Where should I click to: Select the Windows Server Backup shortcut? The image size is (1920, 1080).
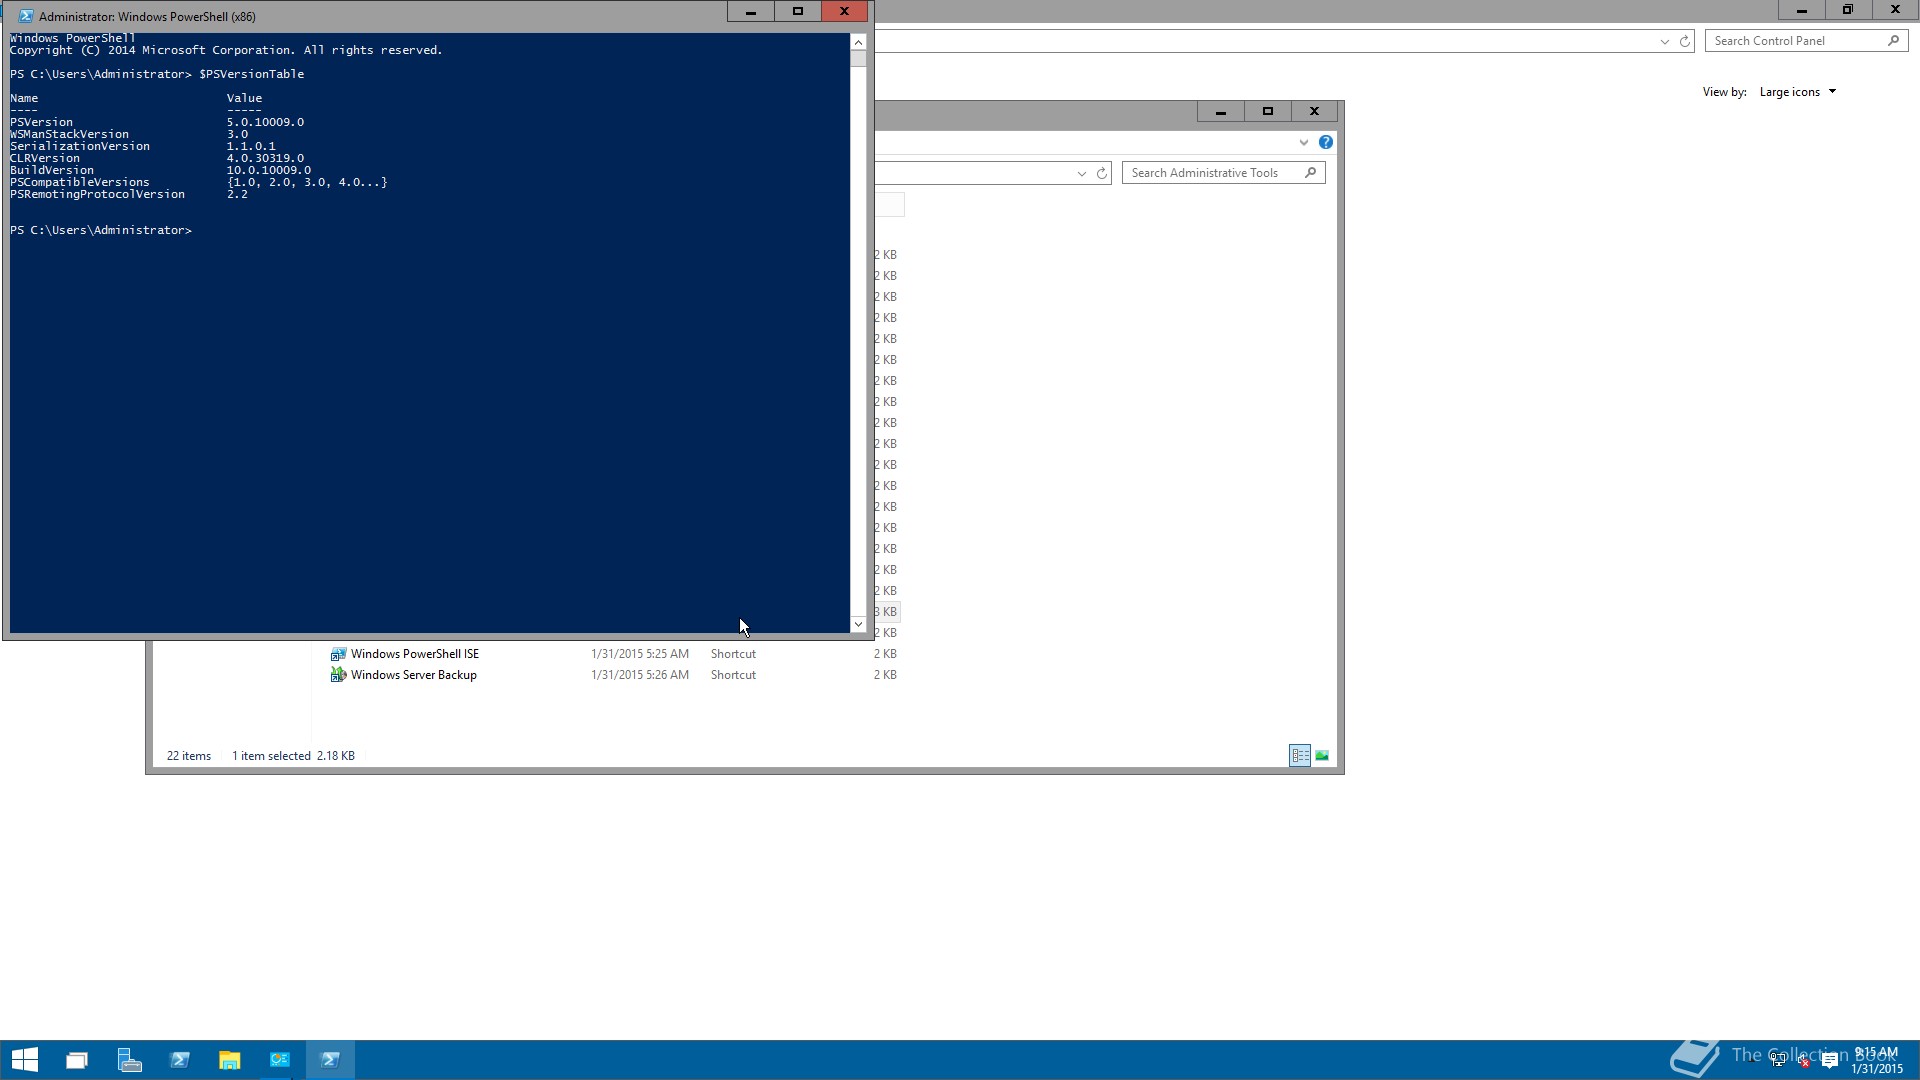click(x=414, y=675)
